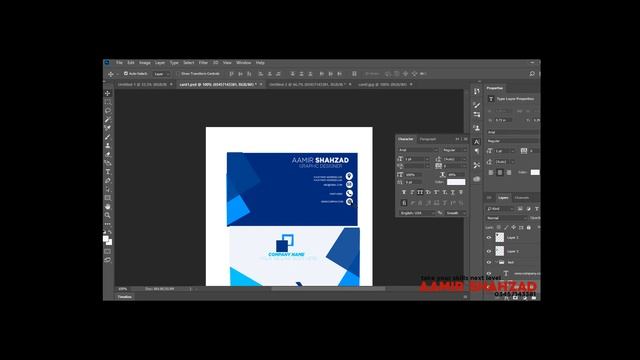640x360 pixels.
Task: Click the horizontal canvas scrollbar
Action: tap(329, 289)
